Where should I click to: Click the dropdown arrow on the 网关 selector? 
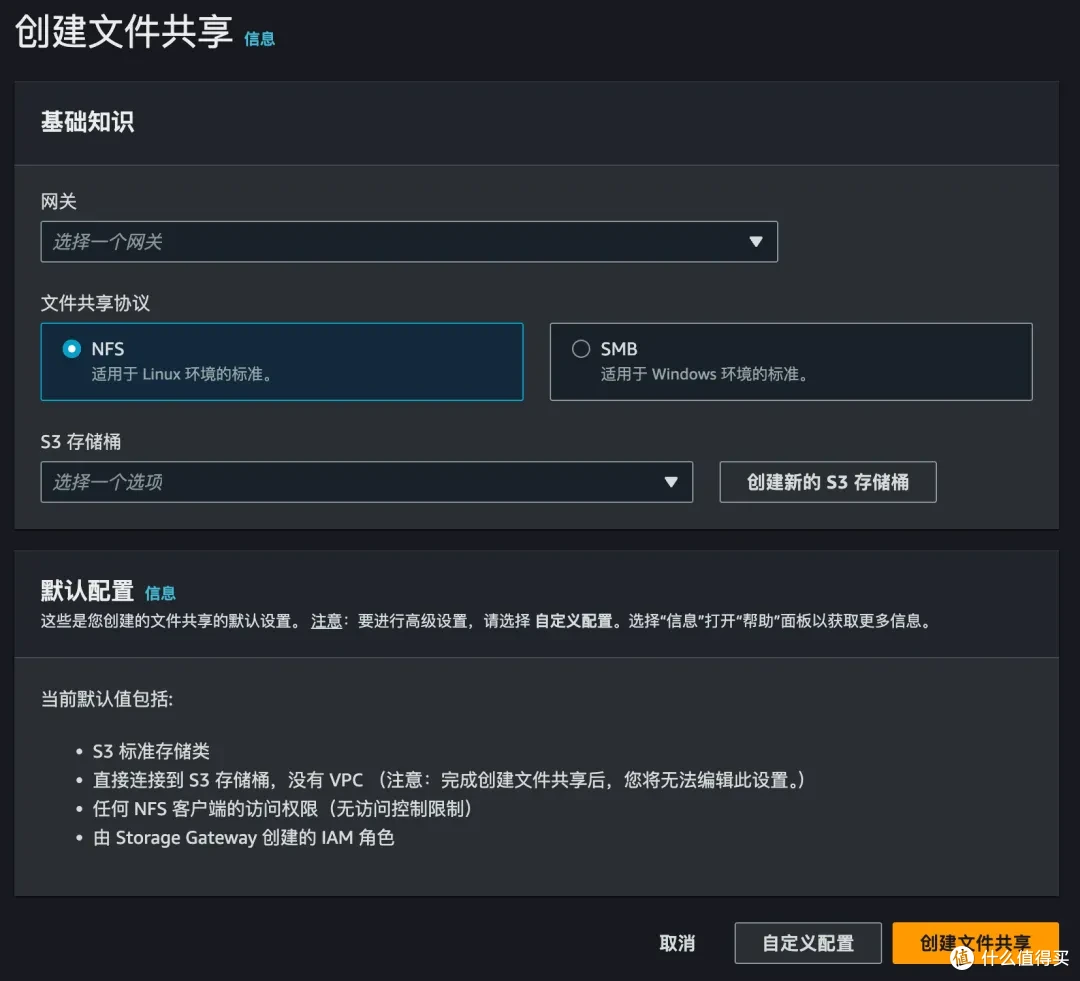pos(756,241)
